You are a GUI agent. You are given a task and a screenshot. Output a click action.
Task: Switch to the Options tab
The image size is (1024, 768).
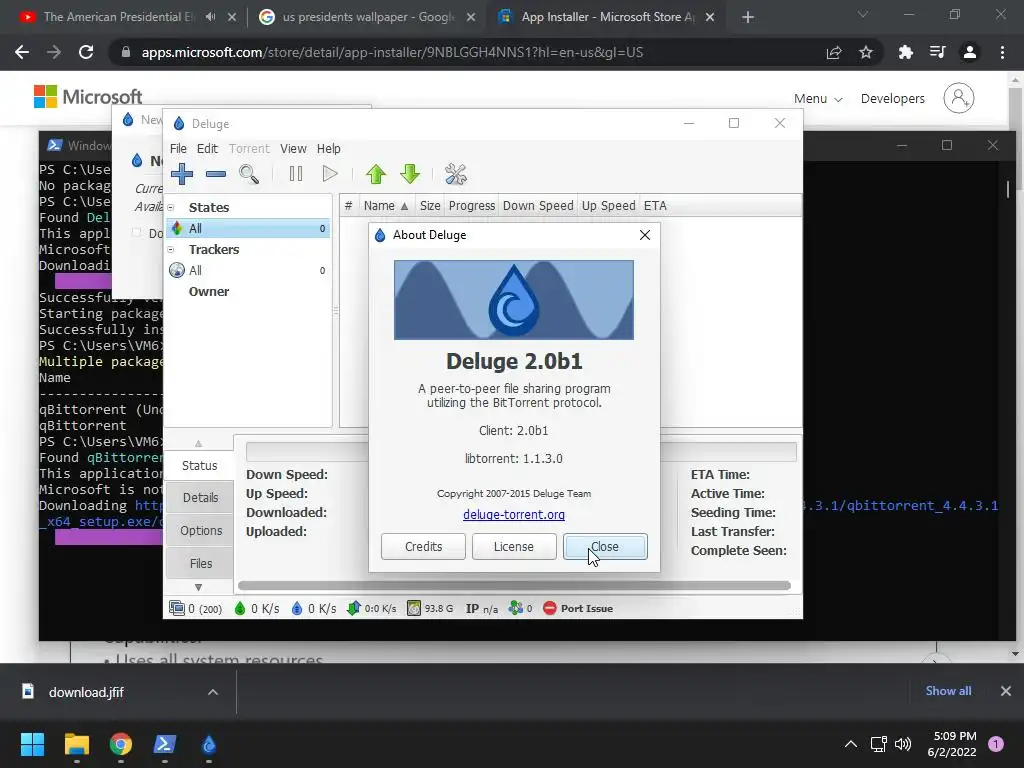click(x=200, y=530)
